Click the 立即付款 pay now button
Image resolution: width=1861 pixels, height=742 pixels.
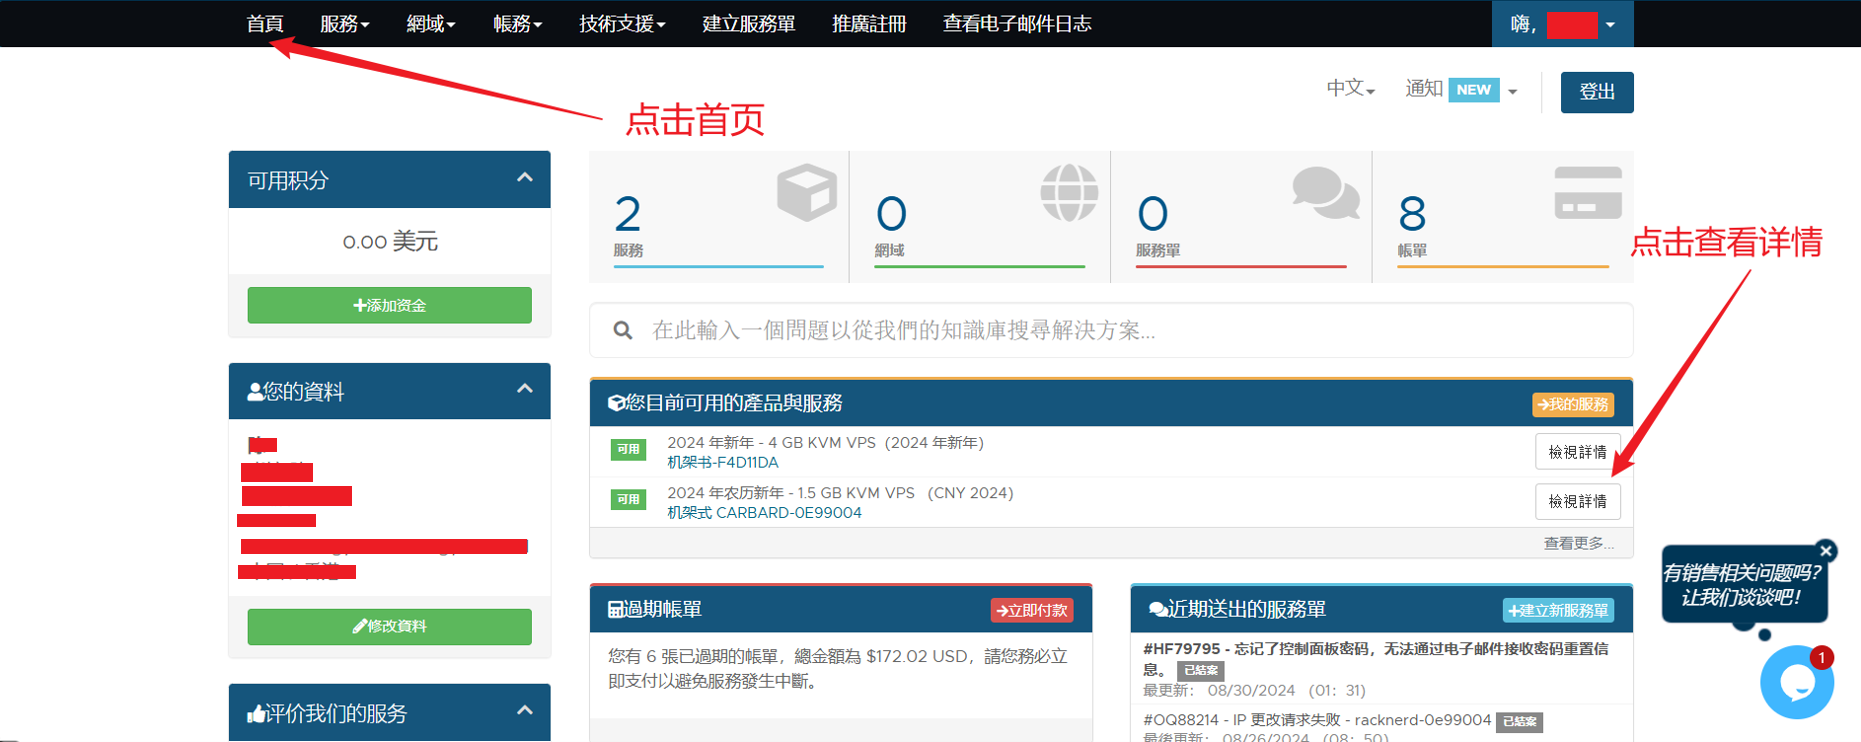click(1031, 610)
